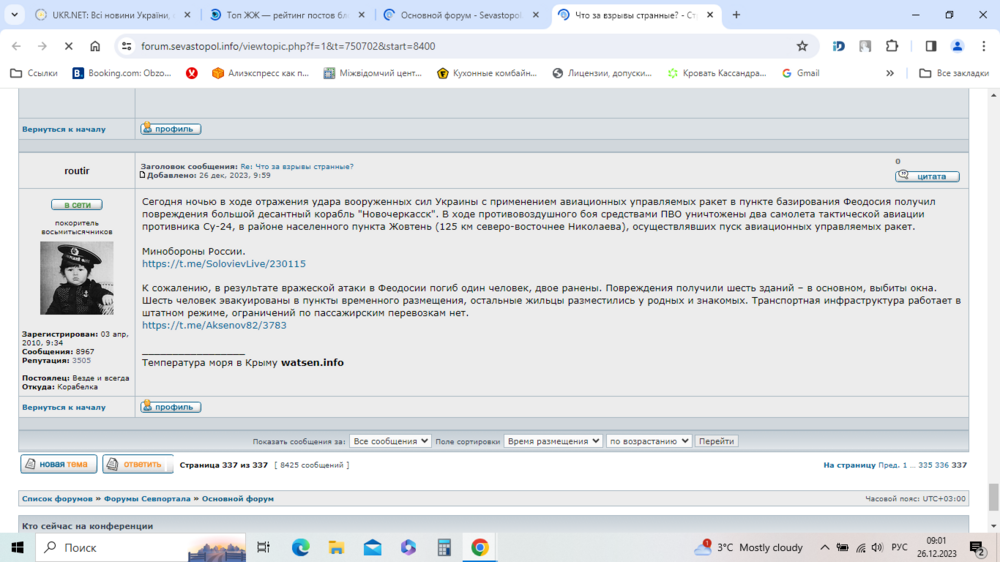Image resolution: width=1000 pixels, height=562 pixels.
Task: Open the browser home page
Action: pos(95,46)
